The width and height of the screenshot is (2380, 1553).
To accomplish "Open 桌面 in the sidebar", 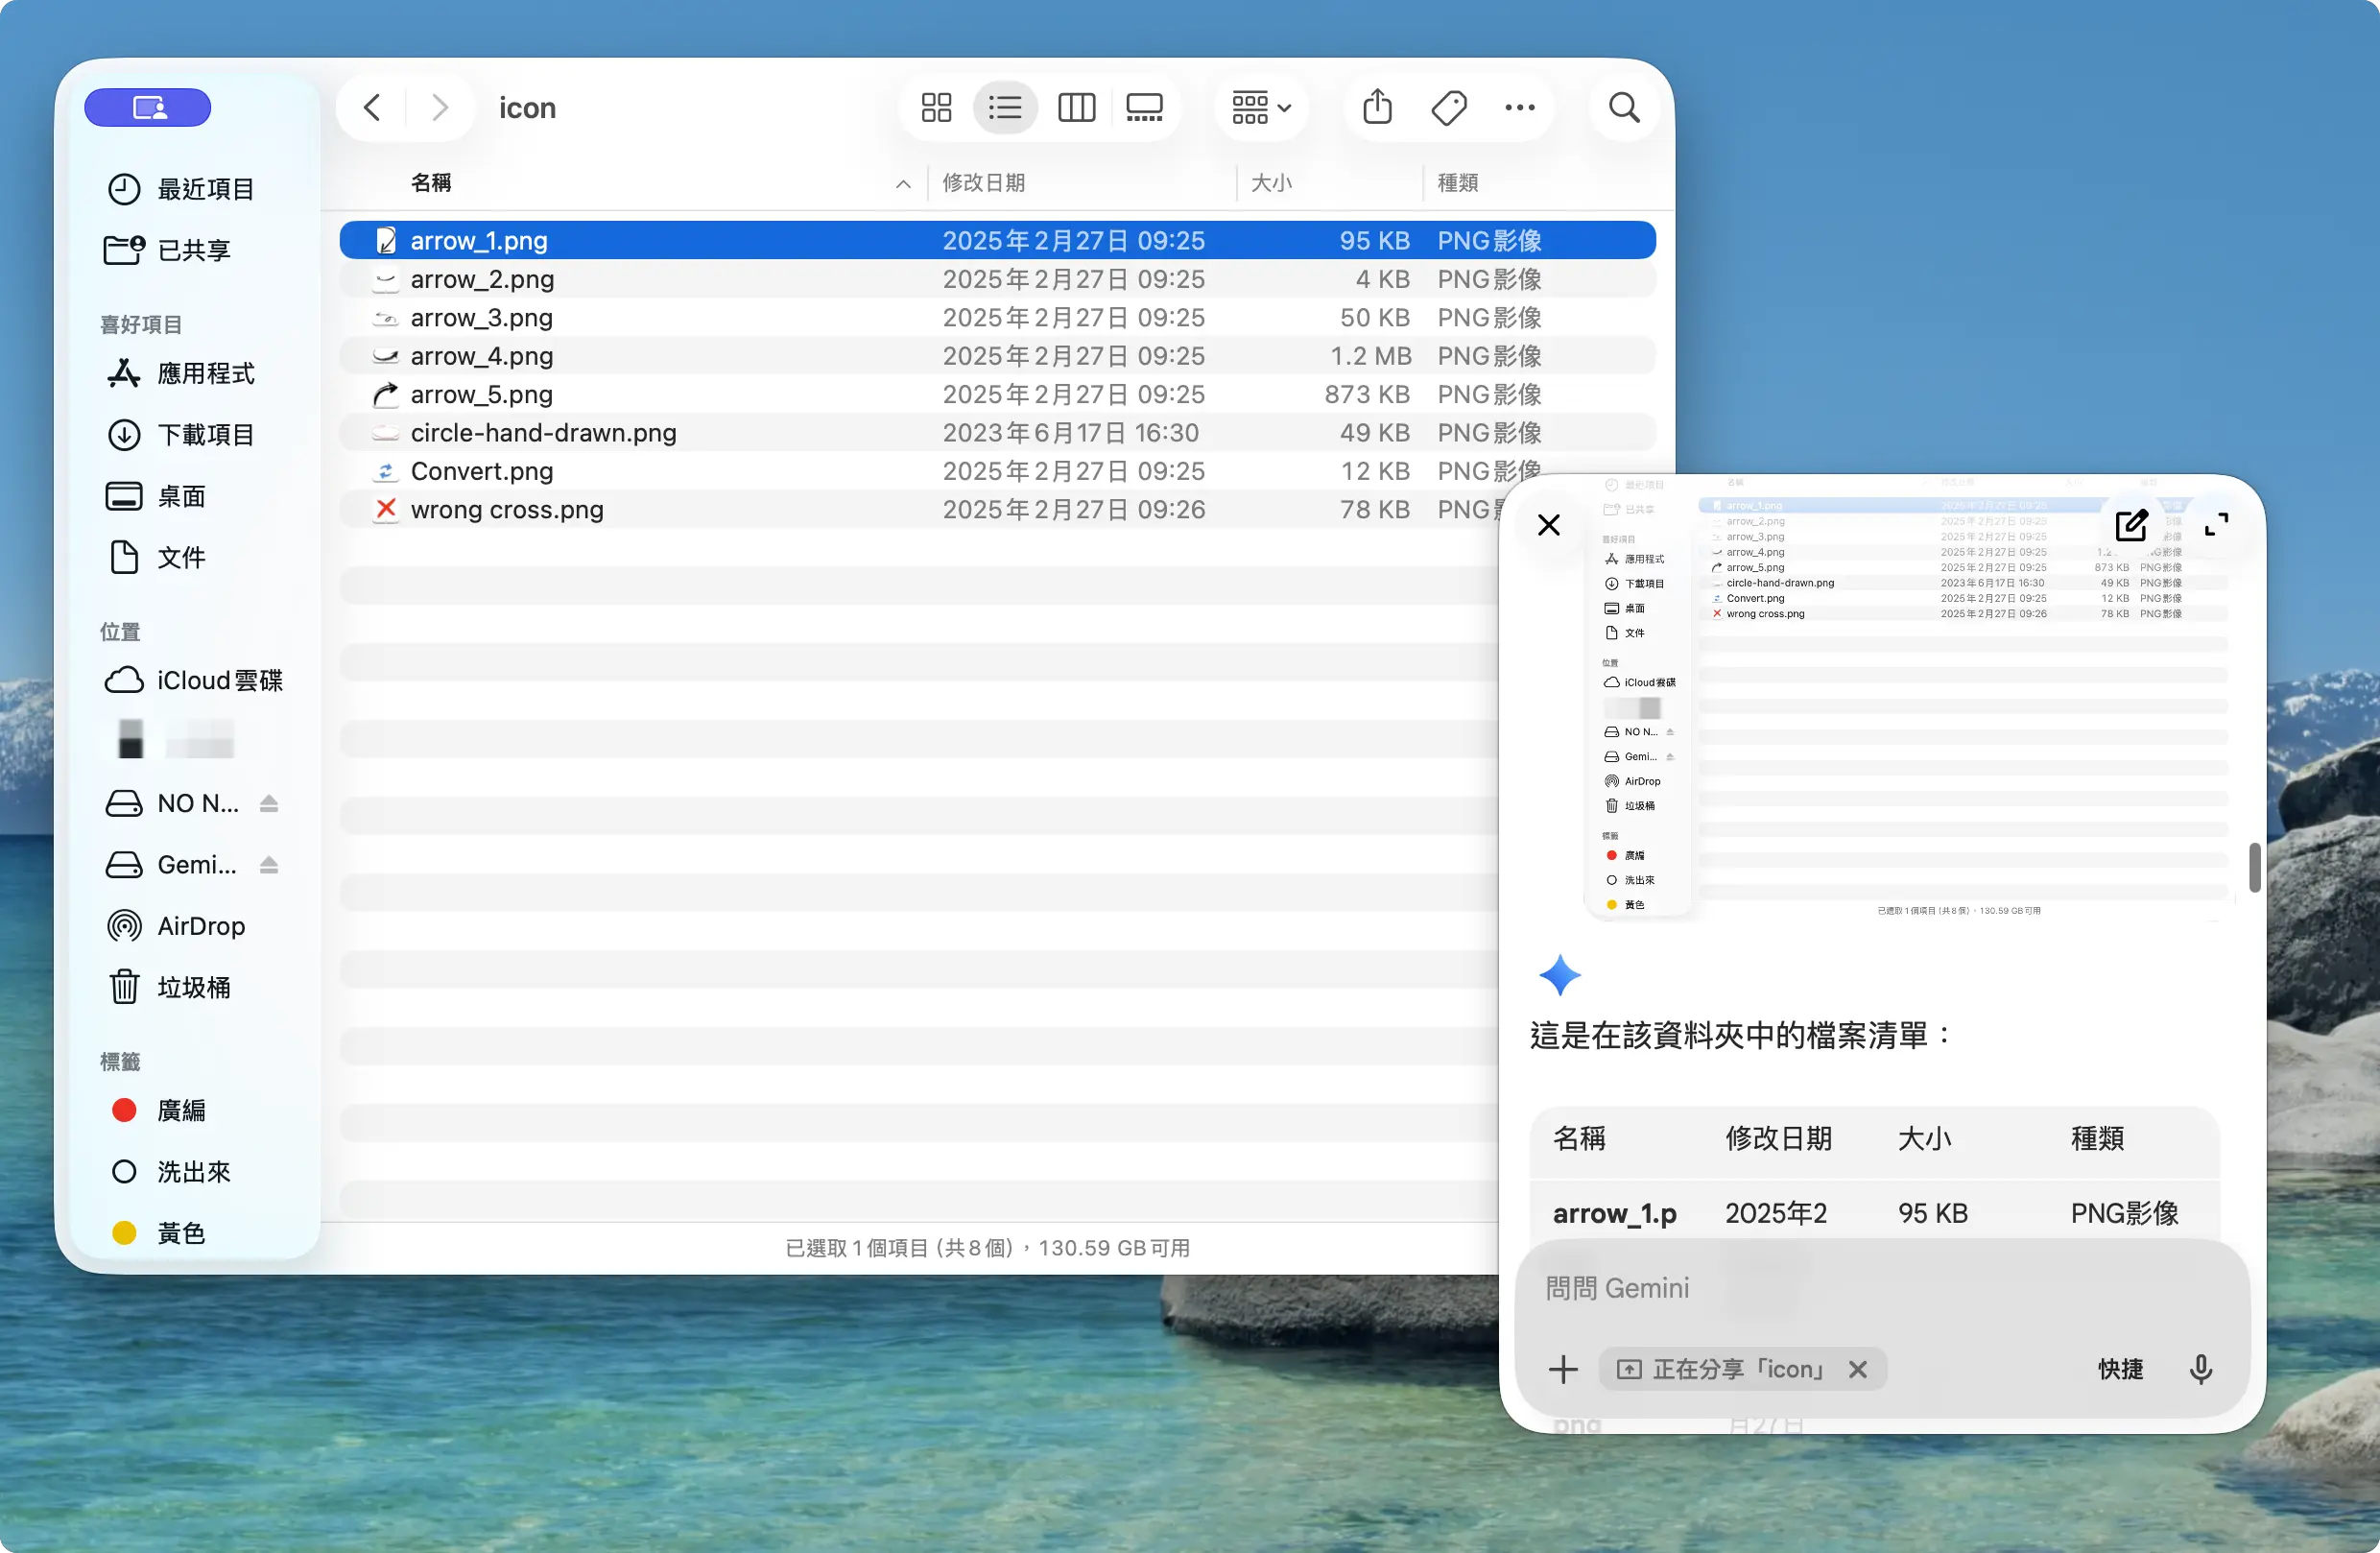I will coord(157,496).
